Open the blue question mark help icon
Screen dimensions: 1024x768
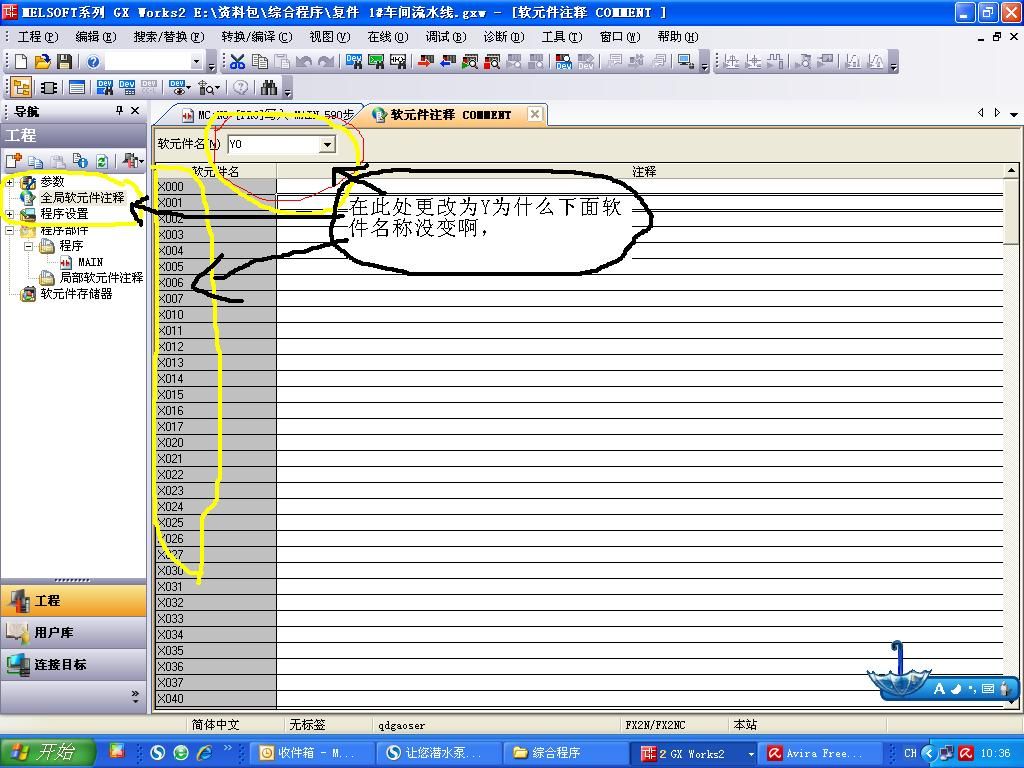[93, 61]
